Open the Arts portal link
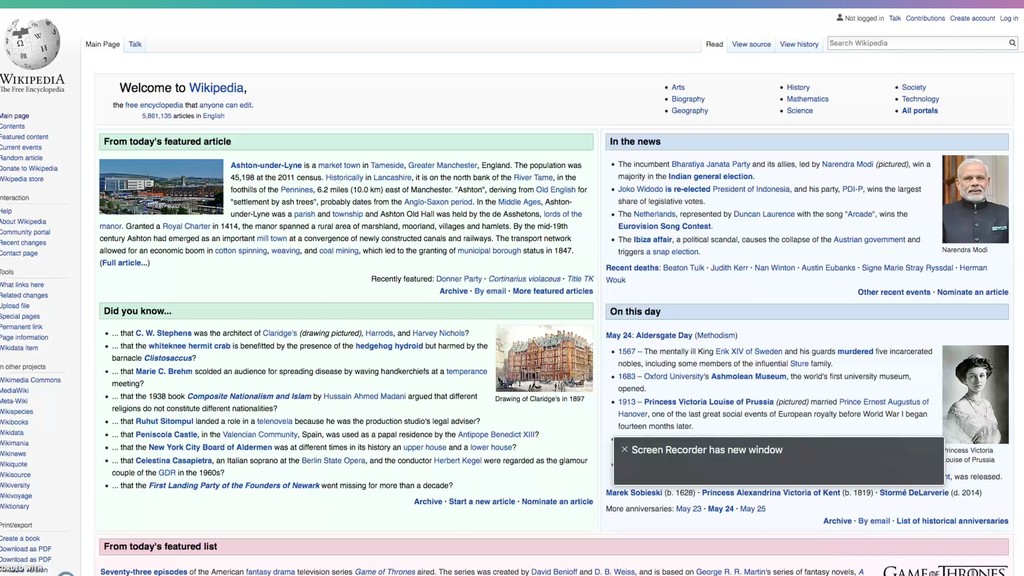This screenshot has width=1024, height=576. 678,88
